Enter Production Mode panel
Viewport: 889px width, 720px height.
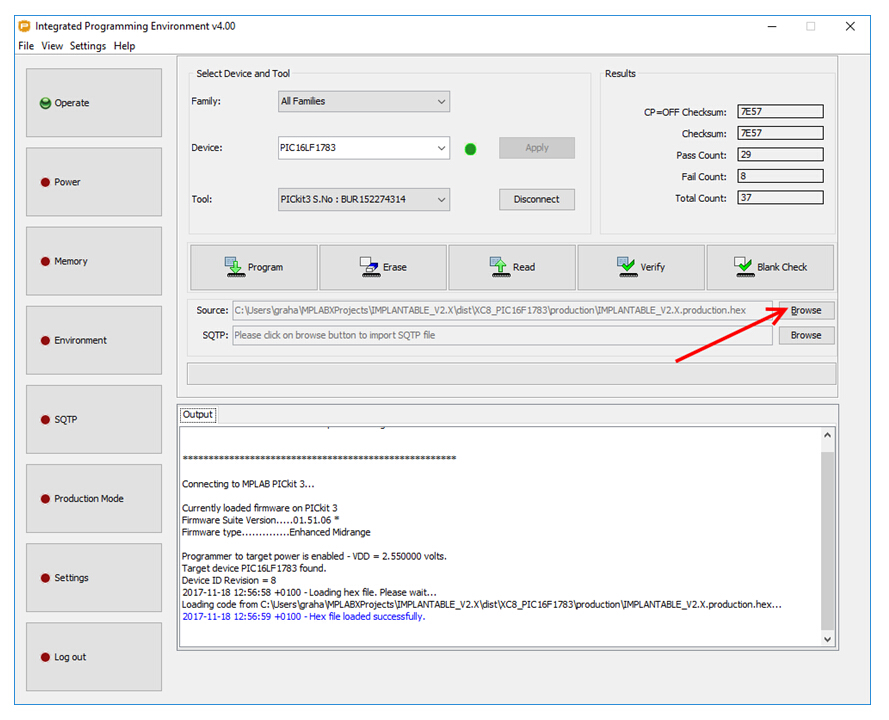coord(93,498)
